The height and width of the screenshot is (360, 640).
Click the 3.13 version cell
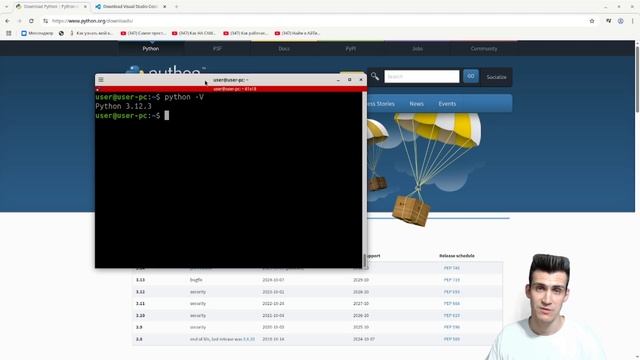140,280
